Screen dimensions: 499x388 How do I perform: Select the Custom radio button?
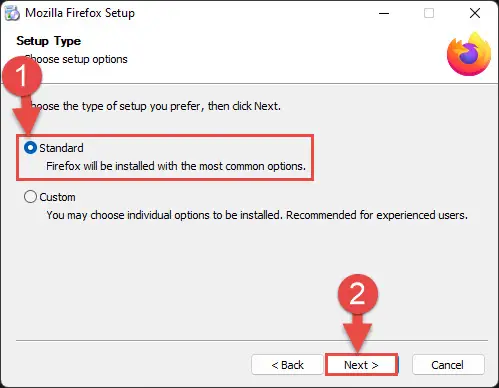30,197
